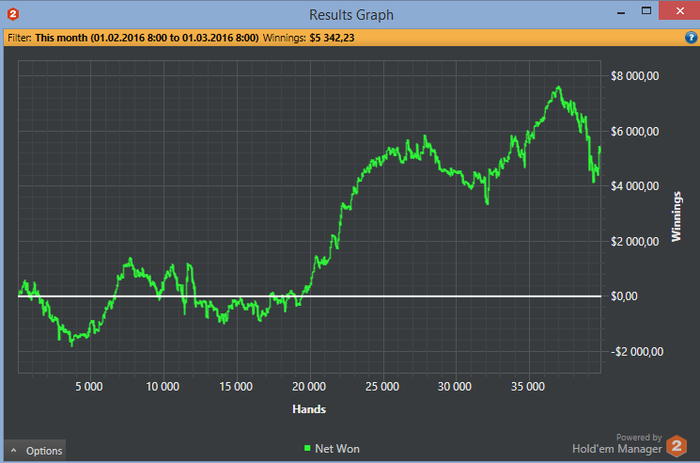Viewport: 700px width, 463px height.
Task: Click the 5 000 hands axis label
Action: click(x=89, y=386)
